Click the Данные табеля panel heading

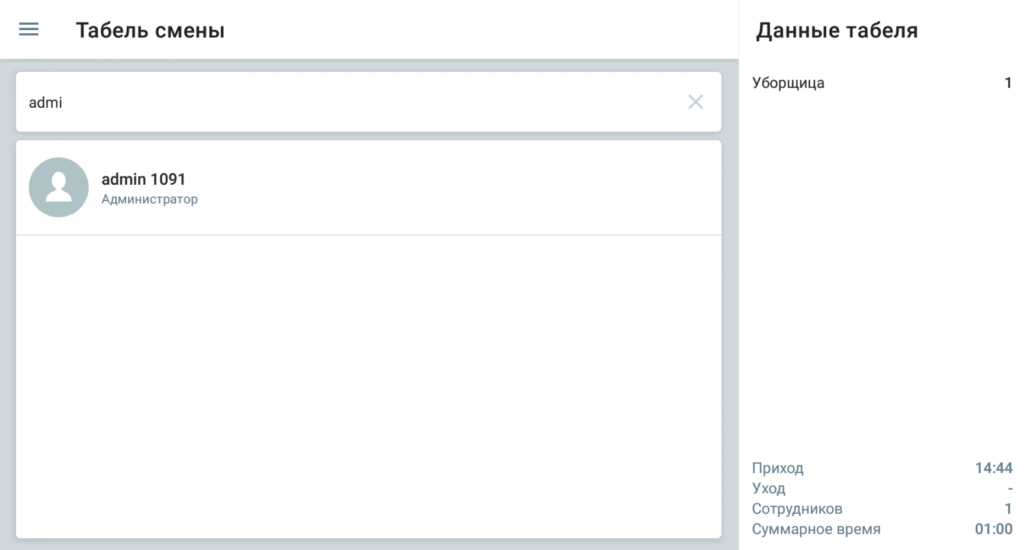[837, 30]
